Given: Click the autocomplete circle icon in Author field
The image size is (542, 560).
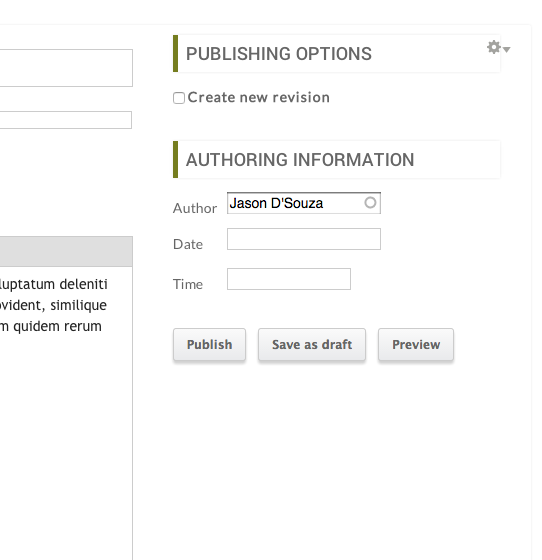Looking at the screenshot, I should tap(370, 202).
